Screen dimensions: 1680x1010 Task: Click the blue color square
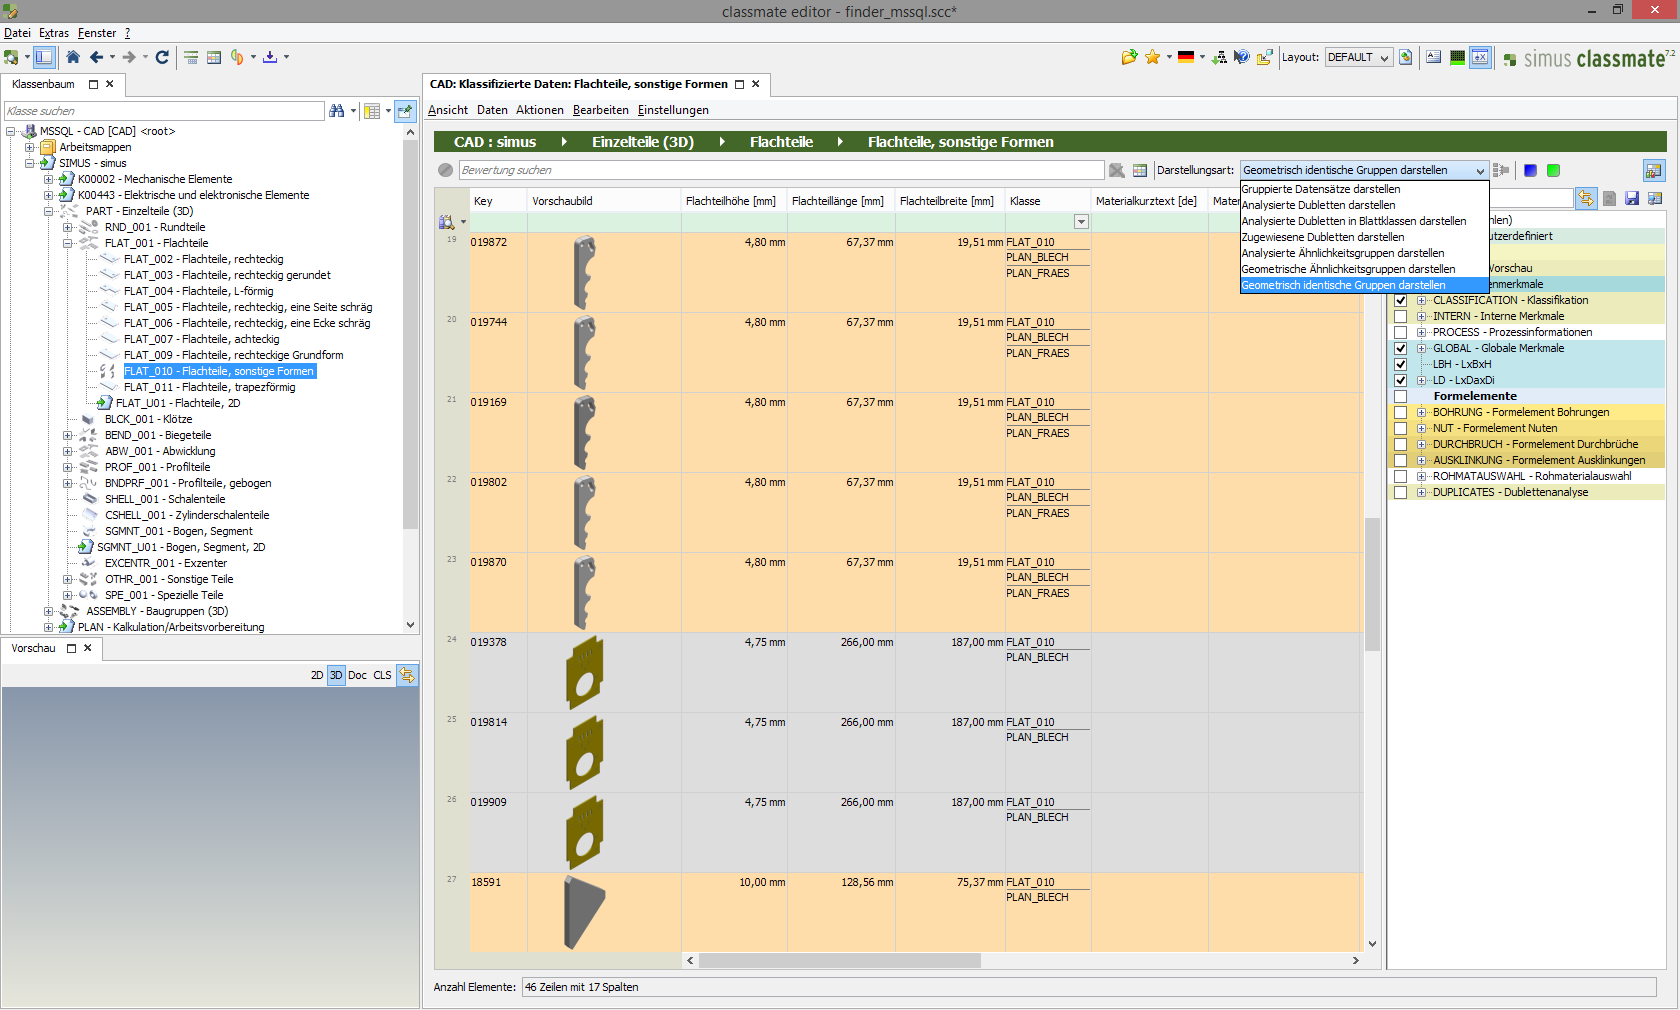pos(1530,170)
